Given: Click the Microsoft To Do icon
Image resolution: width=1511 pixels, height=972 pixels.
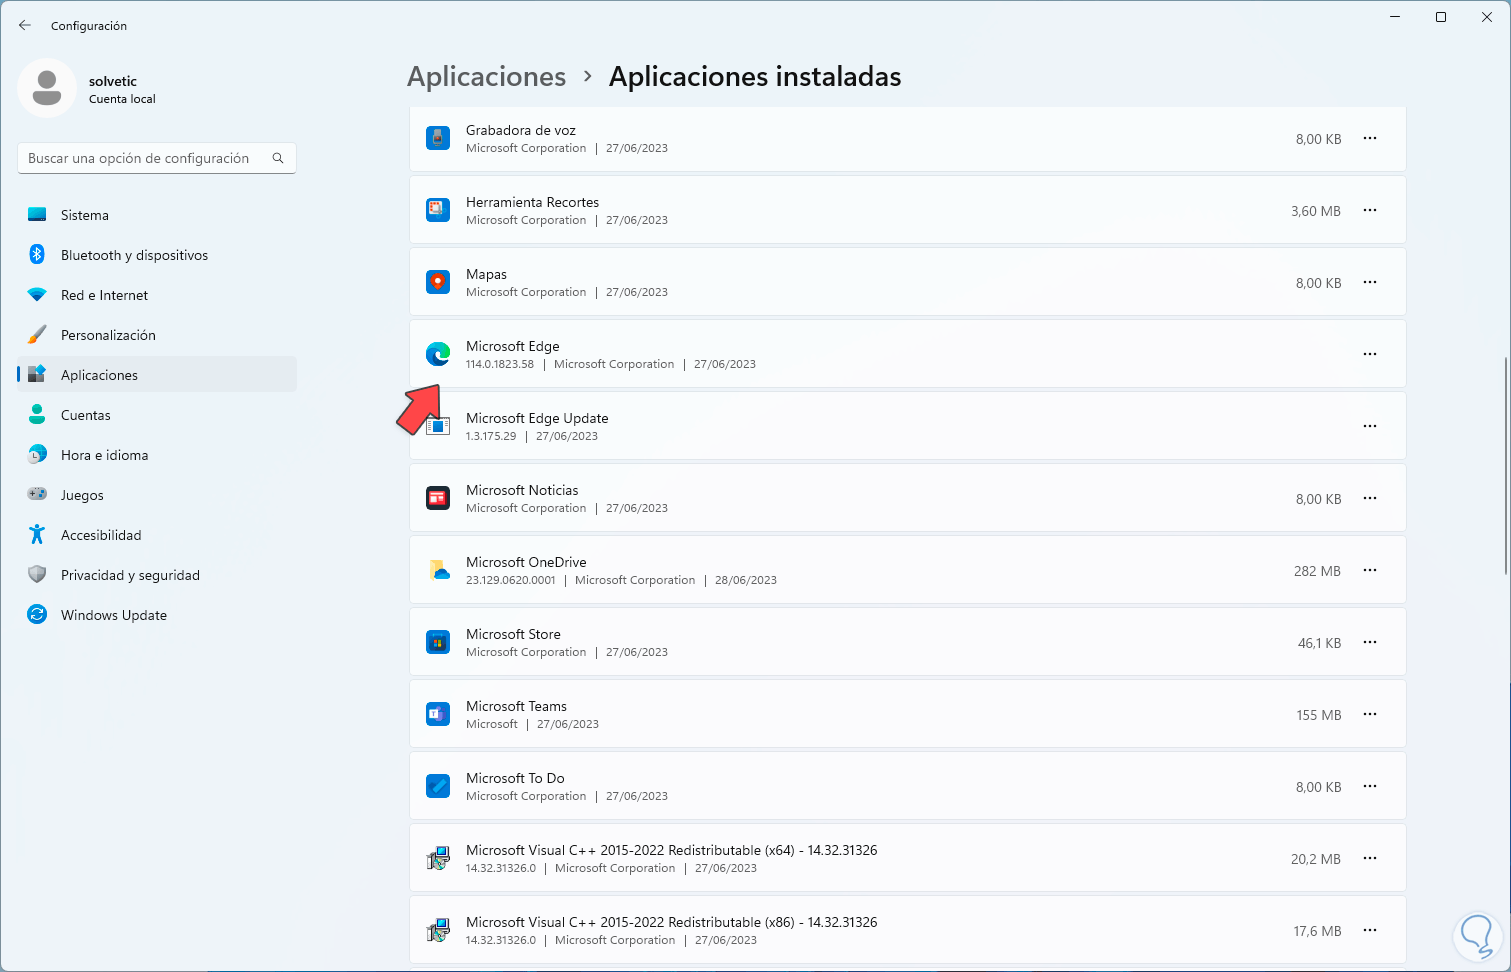Looking at the screenshot, I should [x=438, y=786].
